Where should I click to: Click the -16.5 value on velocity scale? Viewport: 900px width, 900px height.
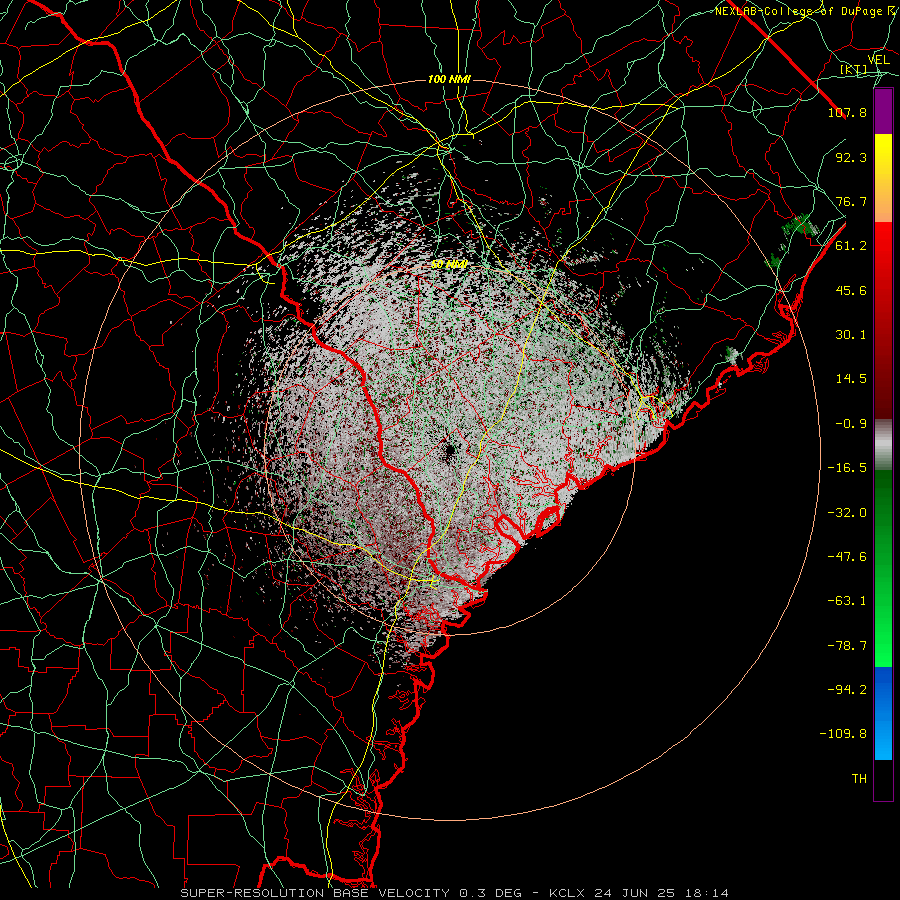(x=847, y=468)
